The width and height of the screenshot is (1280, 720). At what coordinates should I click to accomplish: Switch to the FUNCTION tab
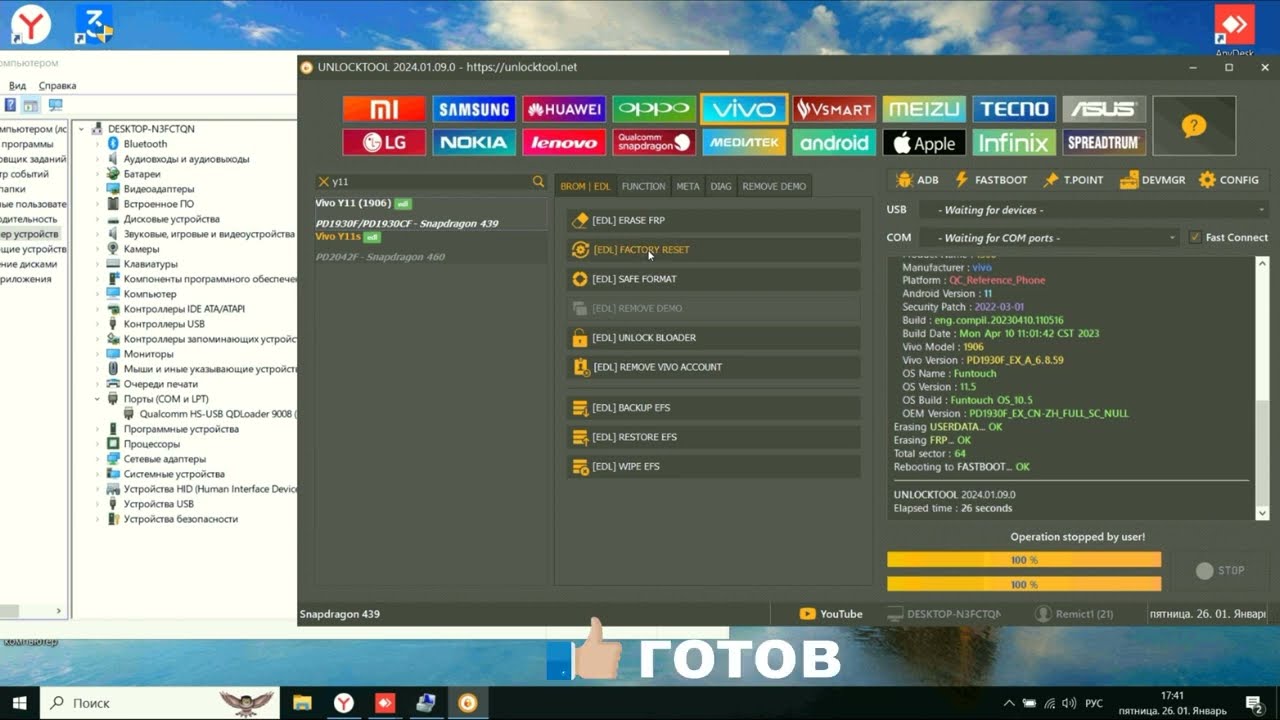643,186
